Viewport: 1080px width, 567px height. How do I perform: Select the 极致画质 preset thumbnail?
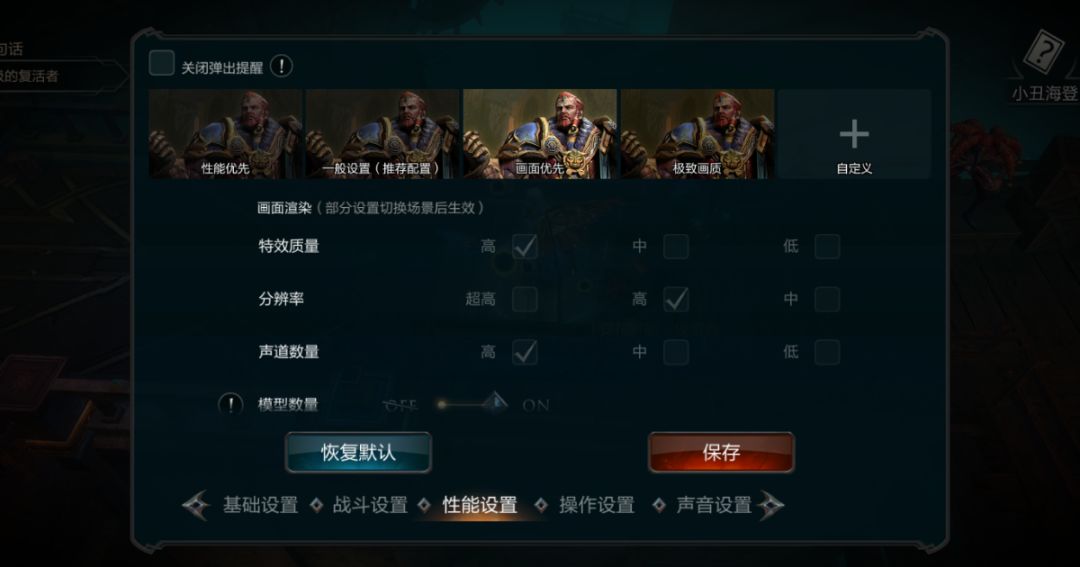click(x=697, y=134)
